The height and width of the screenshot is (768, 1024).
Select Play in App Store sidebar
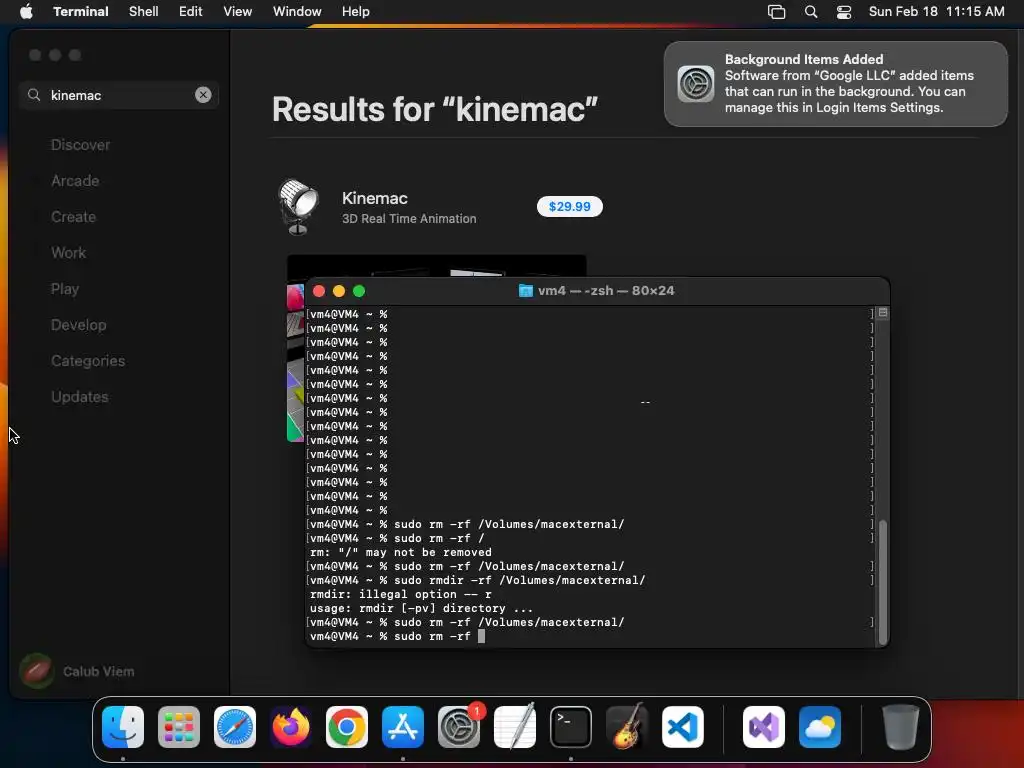pos(65,289)
